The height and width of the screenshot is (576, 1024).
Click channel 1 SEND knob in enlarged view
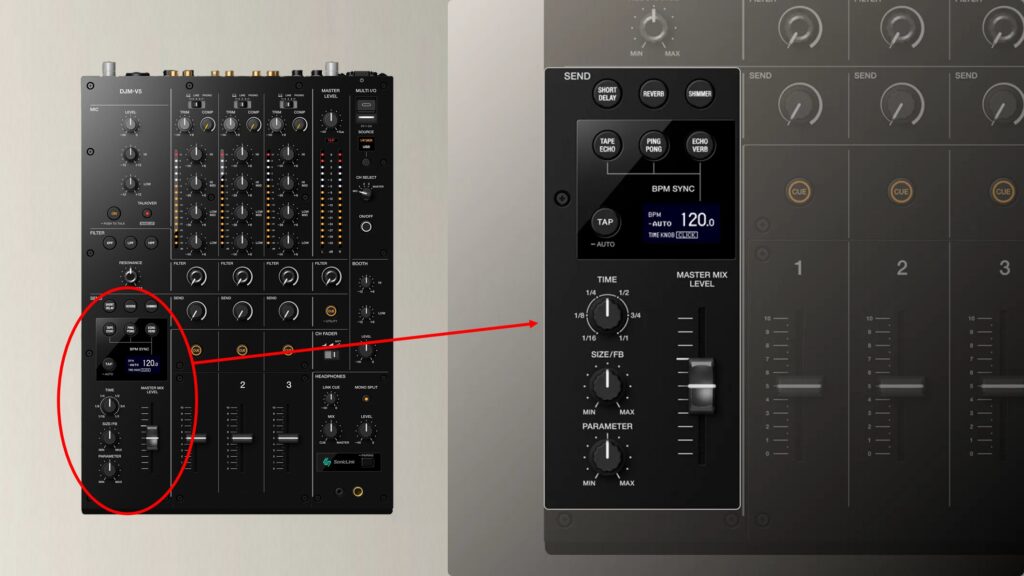(799, 104)
